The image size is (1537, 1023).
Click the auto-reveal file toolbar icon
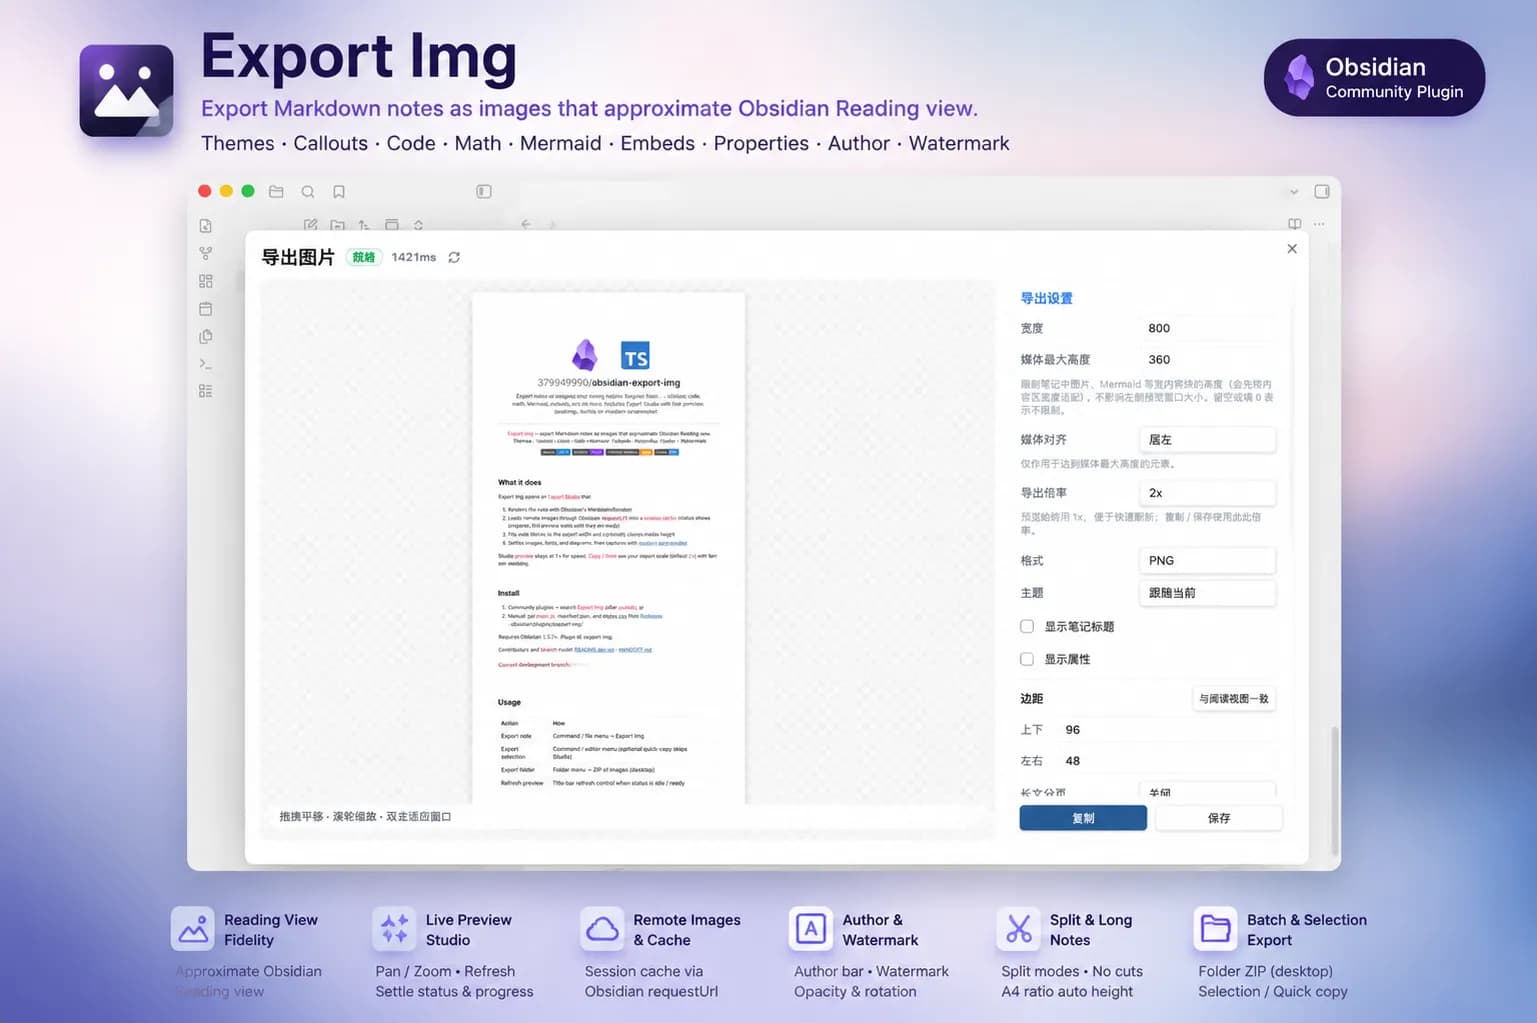(391, 225)
